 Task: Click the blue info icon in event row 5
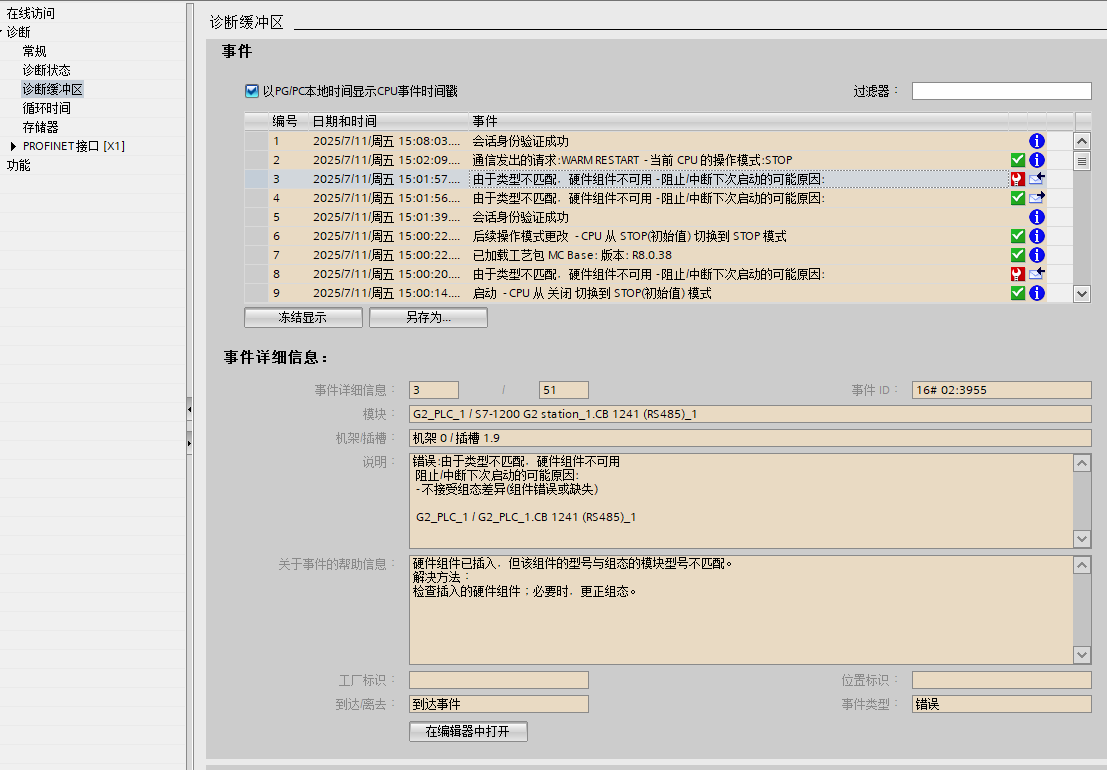1037,217
